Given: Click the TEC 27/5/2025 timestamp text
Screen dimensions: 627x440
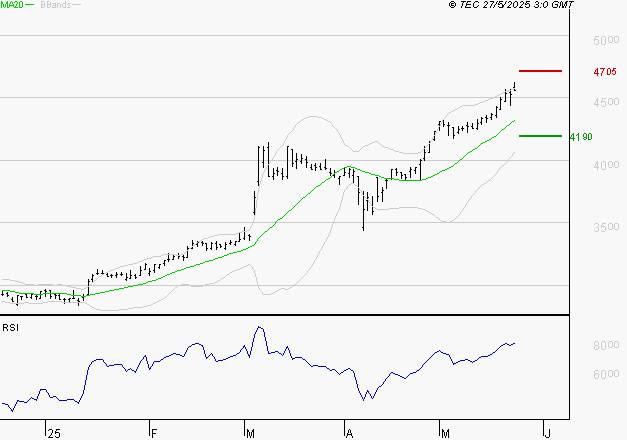Looking at the screenshot, I should pyautogui.click(x=511, y=5).
